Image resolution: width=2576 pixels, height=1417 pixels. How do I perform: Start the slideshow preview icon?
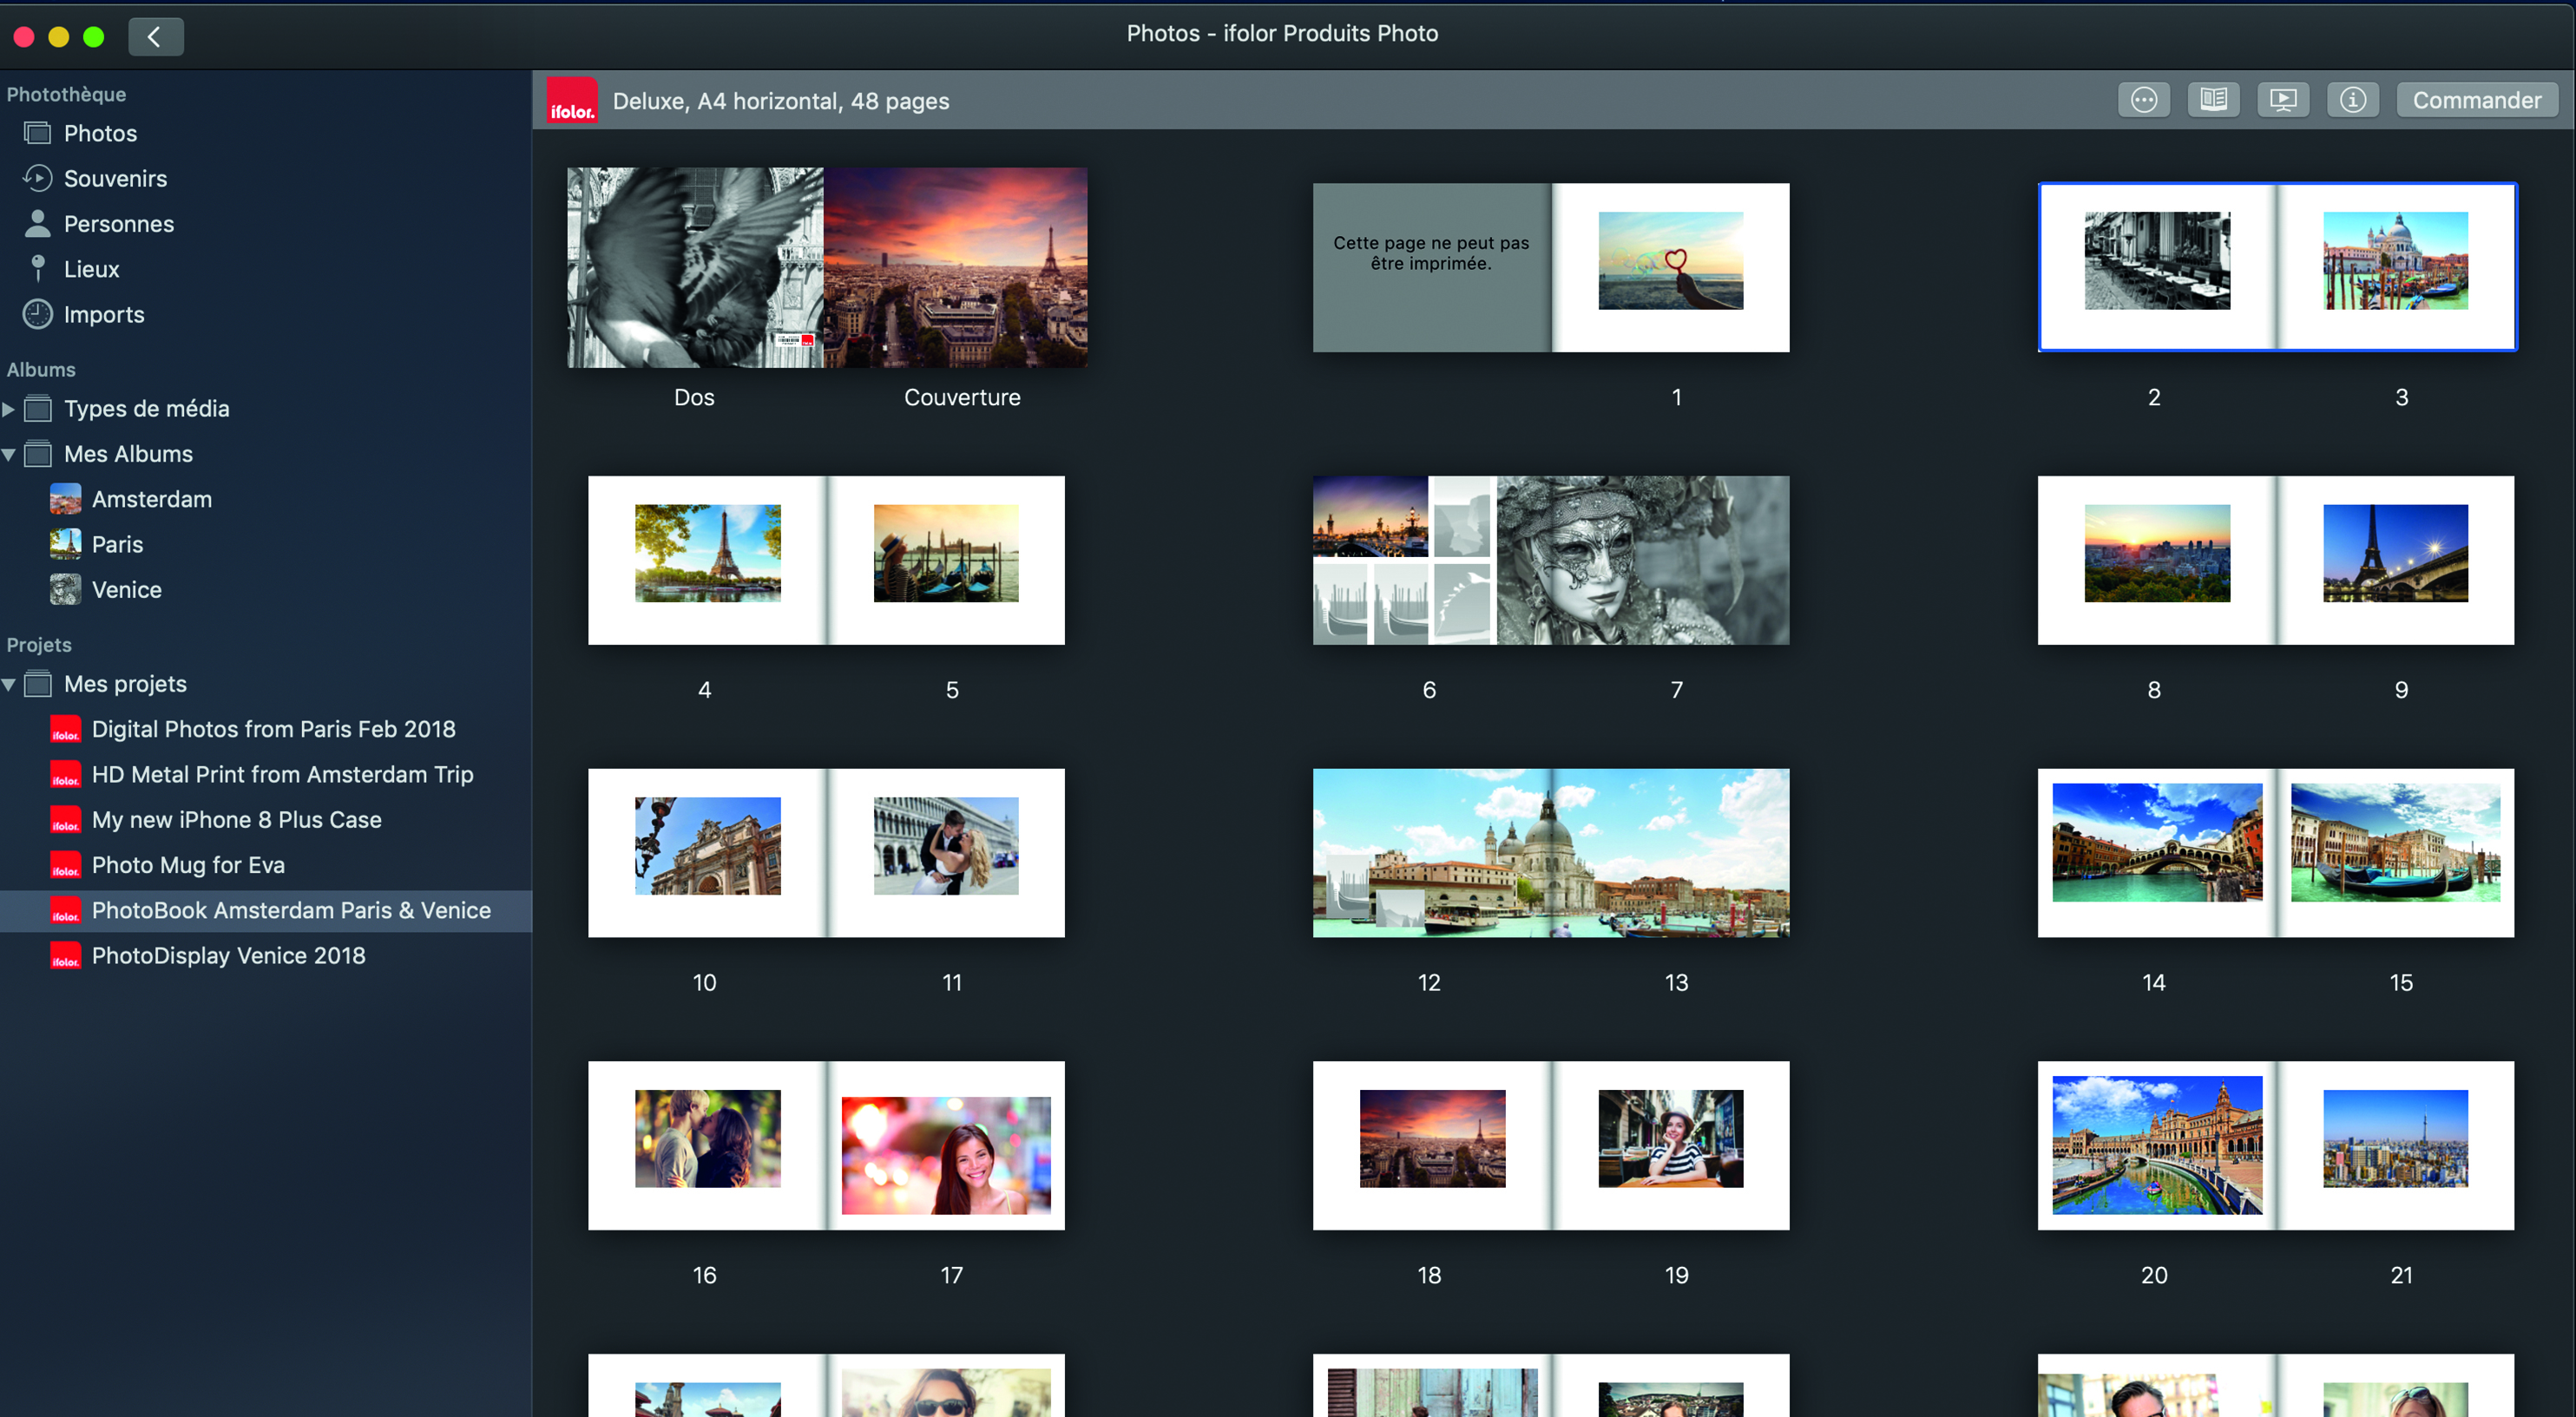click(x=2283, y=100)
